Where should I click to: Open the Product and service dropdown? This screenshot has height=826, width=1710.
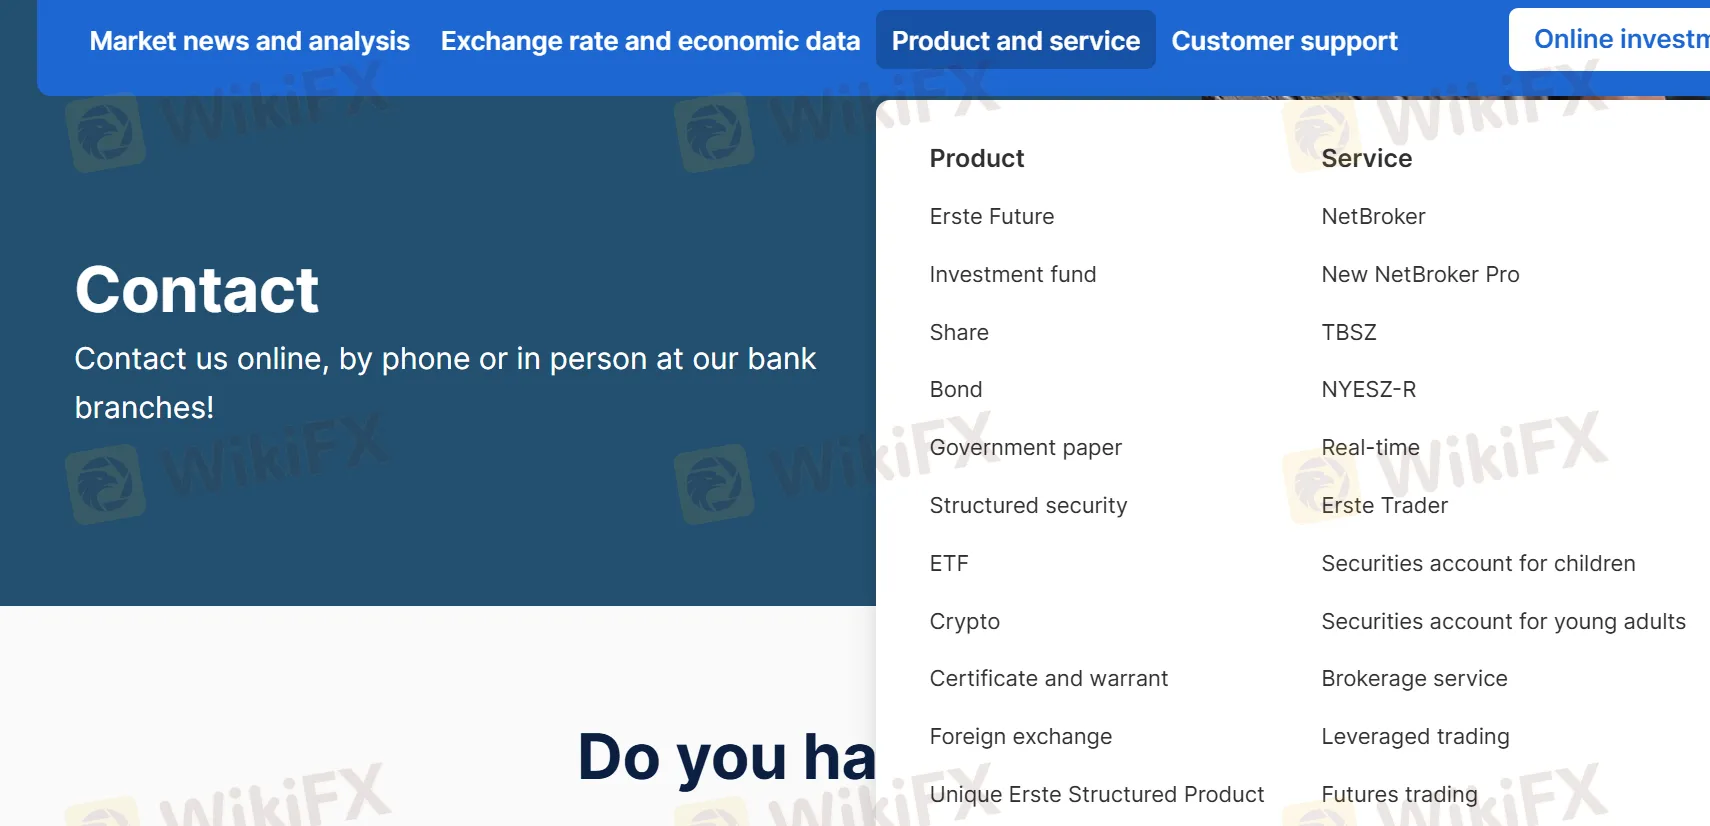tap(1016, 40)
